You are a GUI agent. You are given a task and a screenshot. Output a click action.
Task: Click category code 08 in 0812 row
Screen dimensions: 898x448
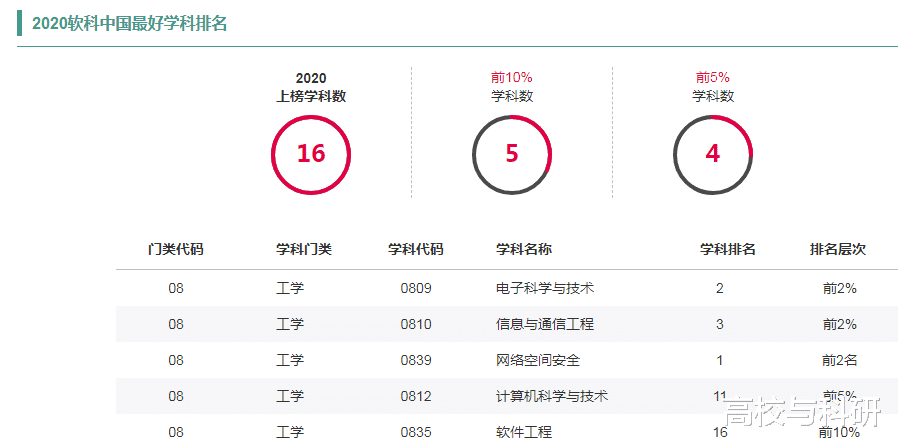(176, 396)
